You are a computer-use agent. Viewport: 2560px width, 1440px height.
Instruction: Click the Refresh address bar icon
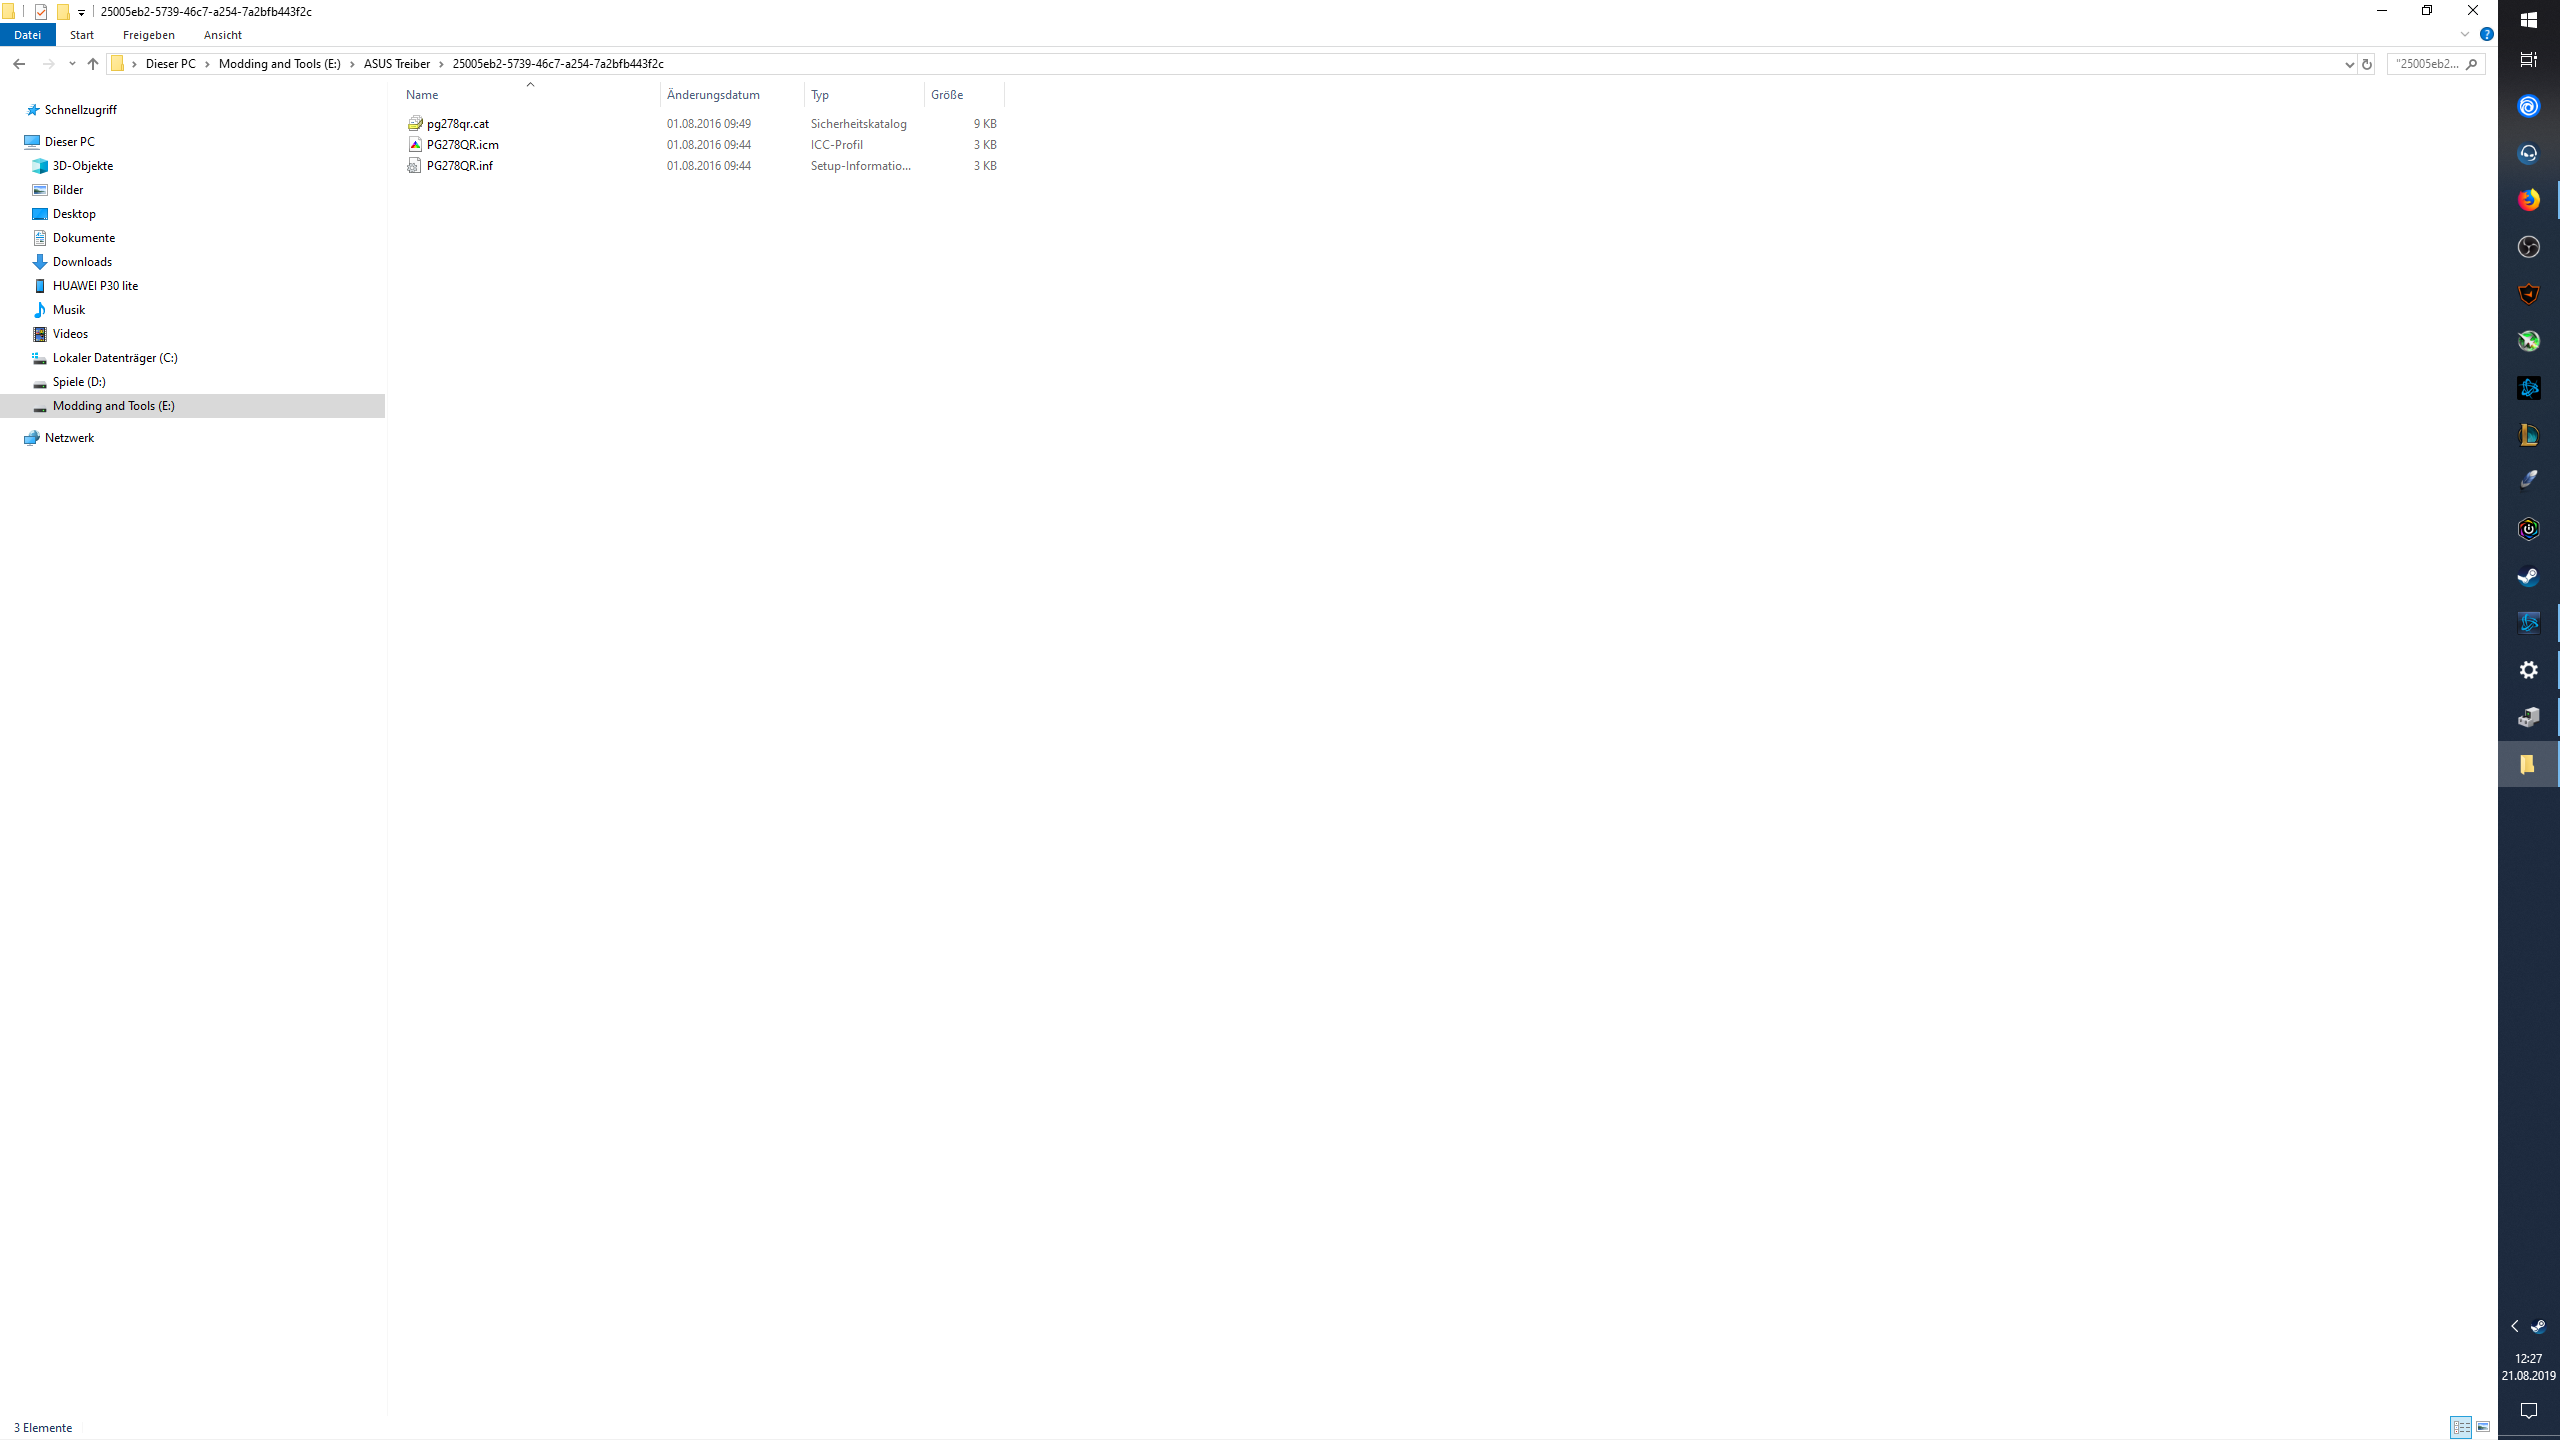point(2366,64)
